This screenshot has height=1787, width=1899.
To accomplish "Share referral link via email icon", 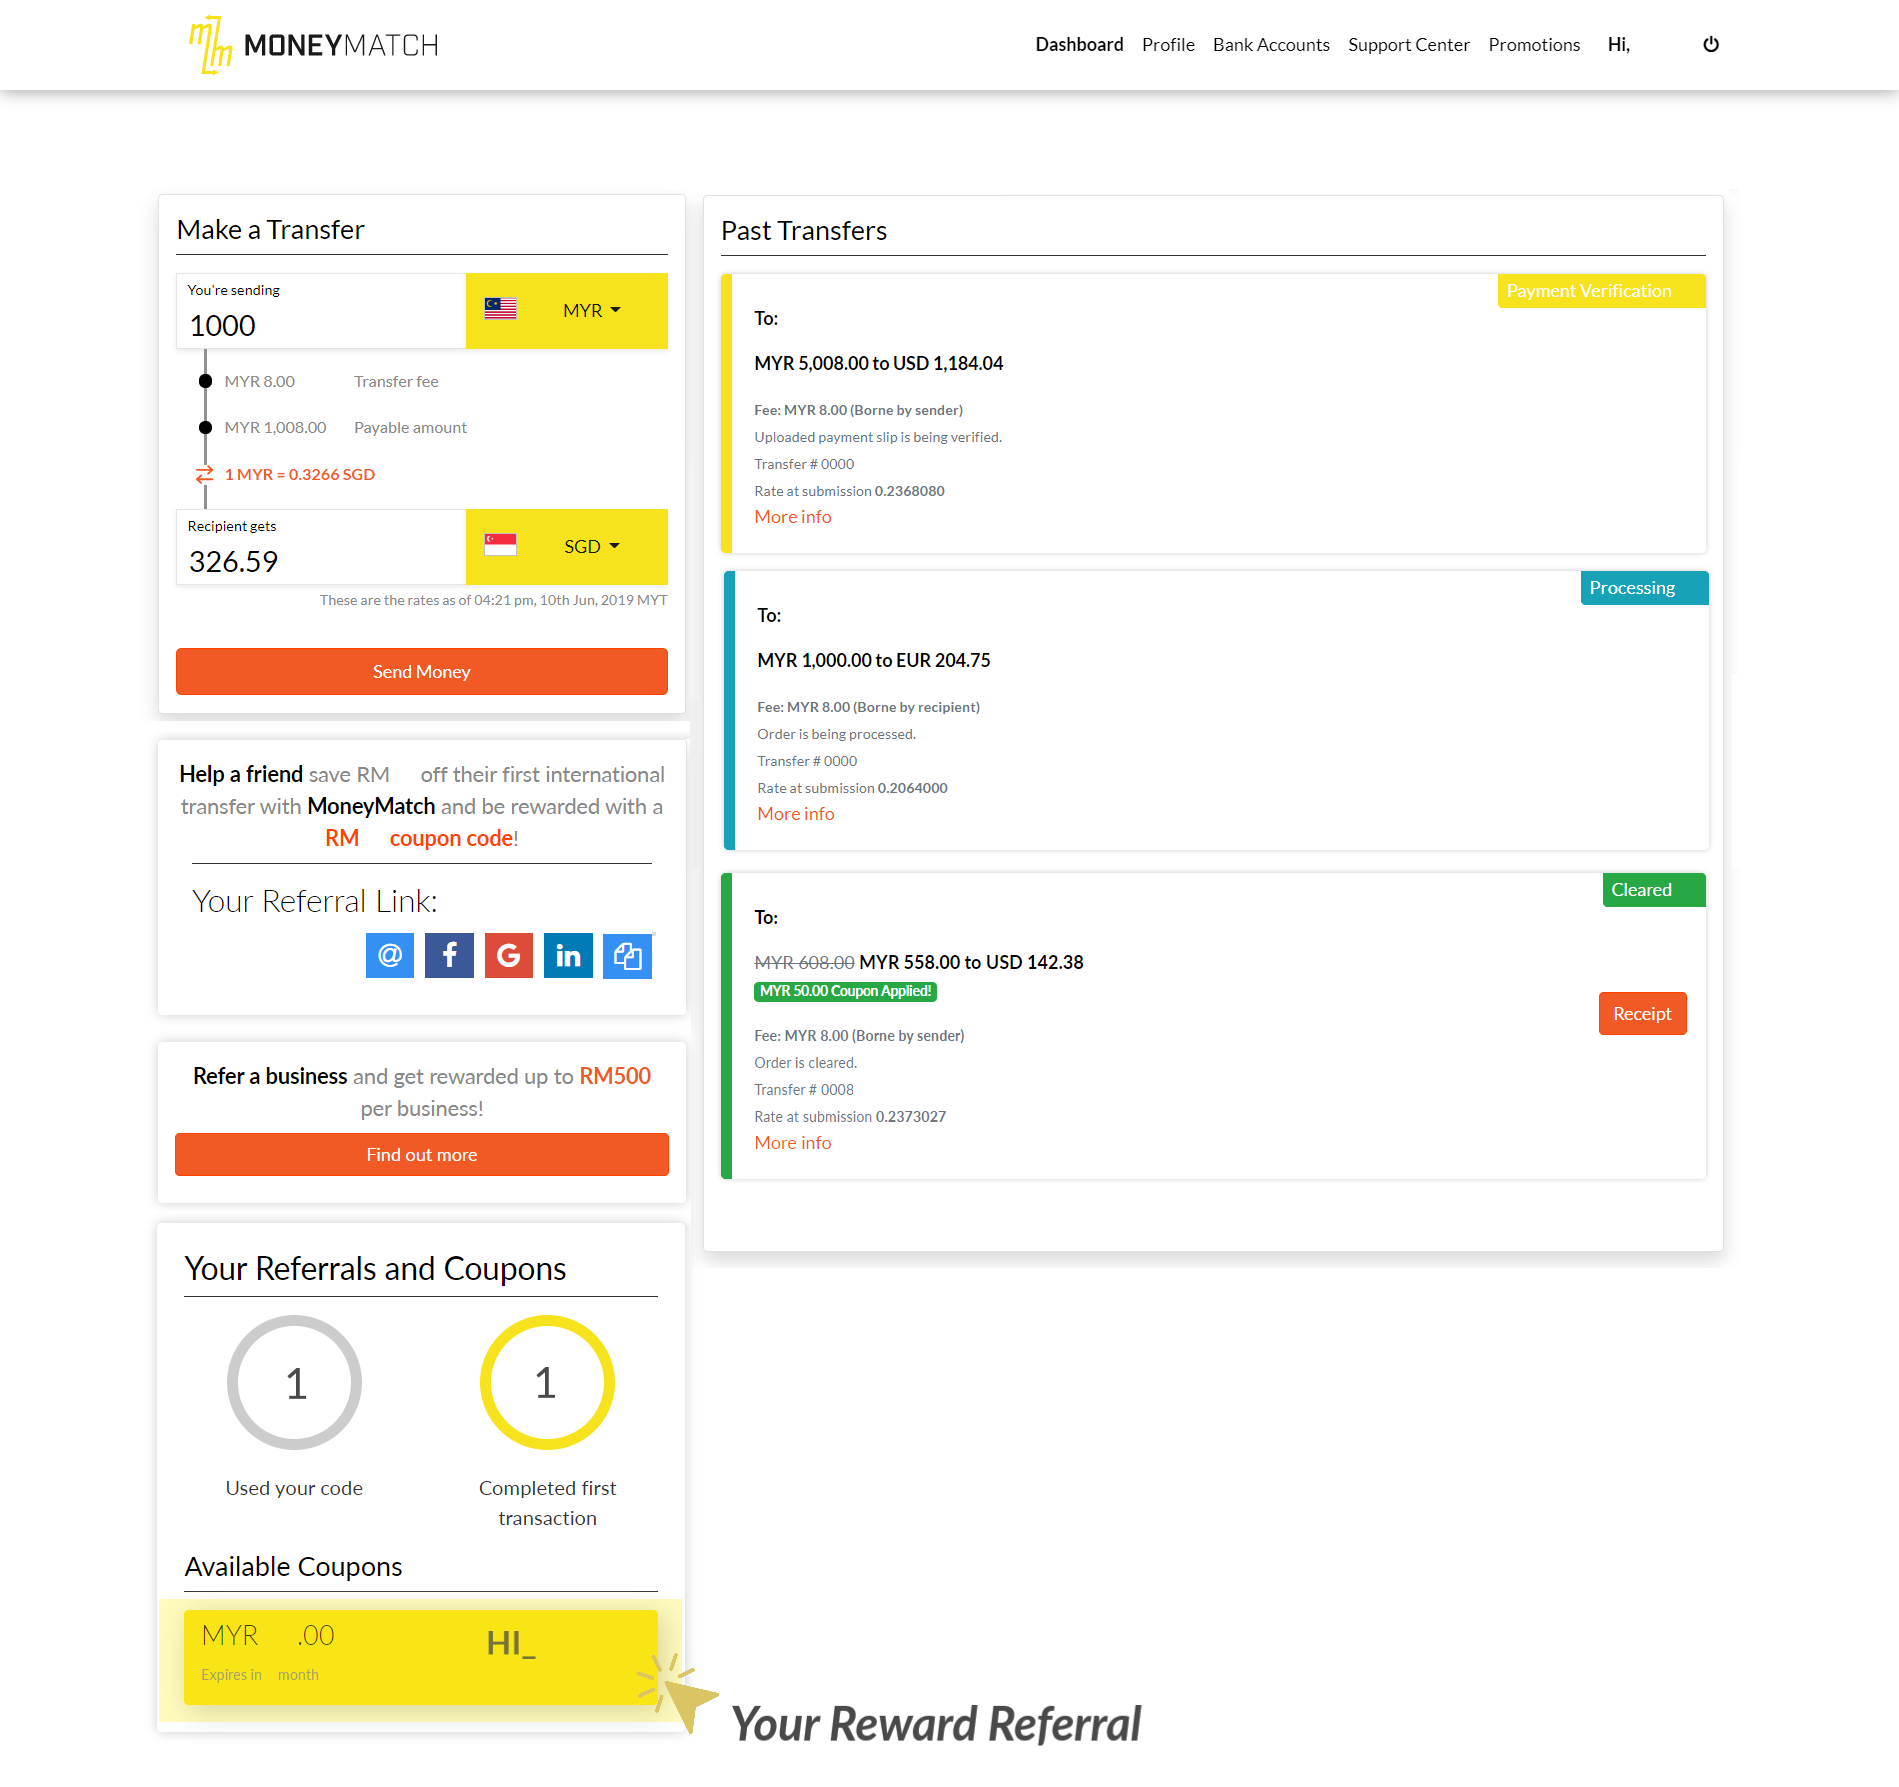I will pyautogui.click(x=389, y=956).
